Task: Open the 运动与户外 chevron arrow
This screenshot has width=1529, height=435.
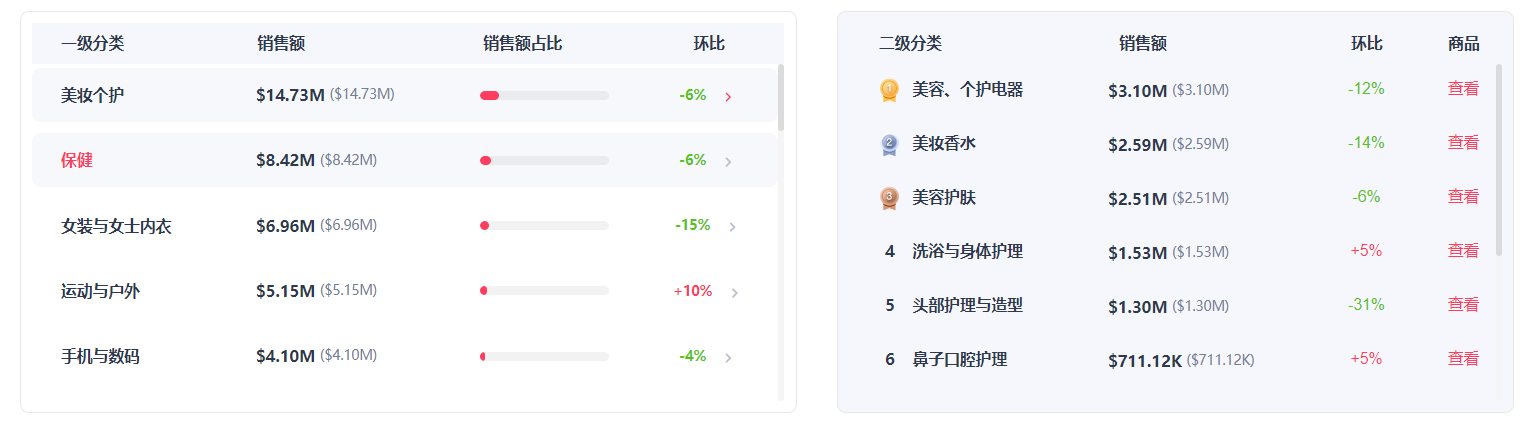Action: click(735, 293)
